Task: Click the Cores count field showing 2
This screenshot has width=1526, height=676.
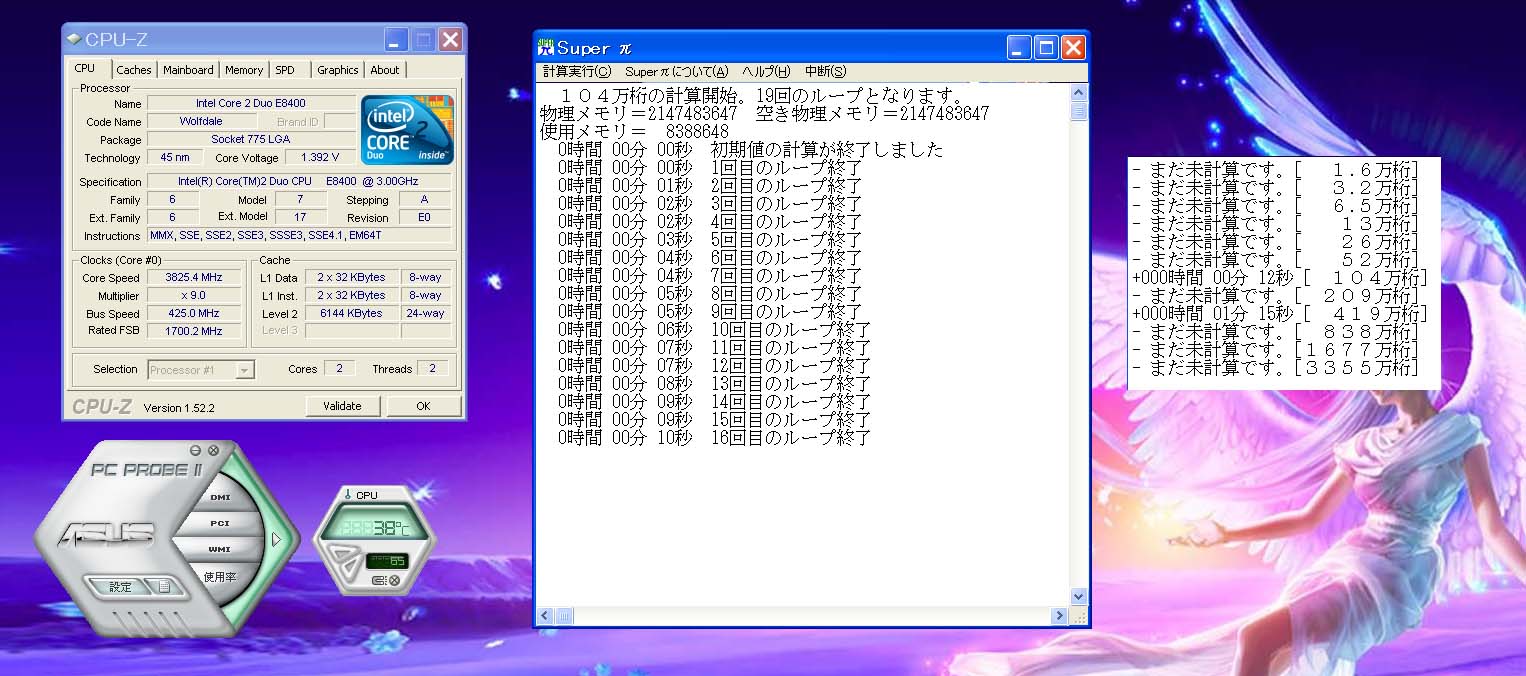Action: click(x=339, y=369)
